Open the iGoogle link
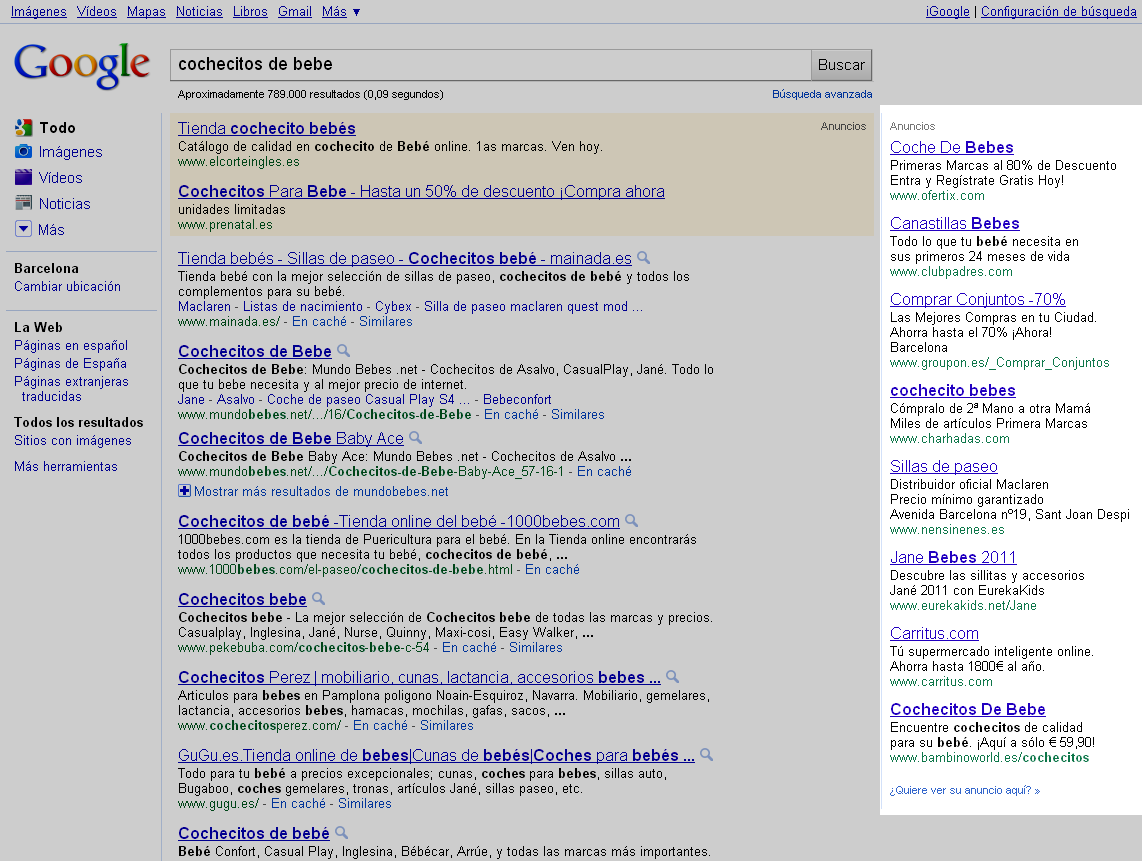The height and width of the screenshot is (861, 1142). click(x=948, y=12)
